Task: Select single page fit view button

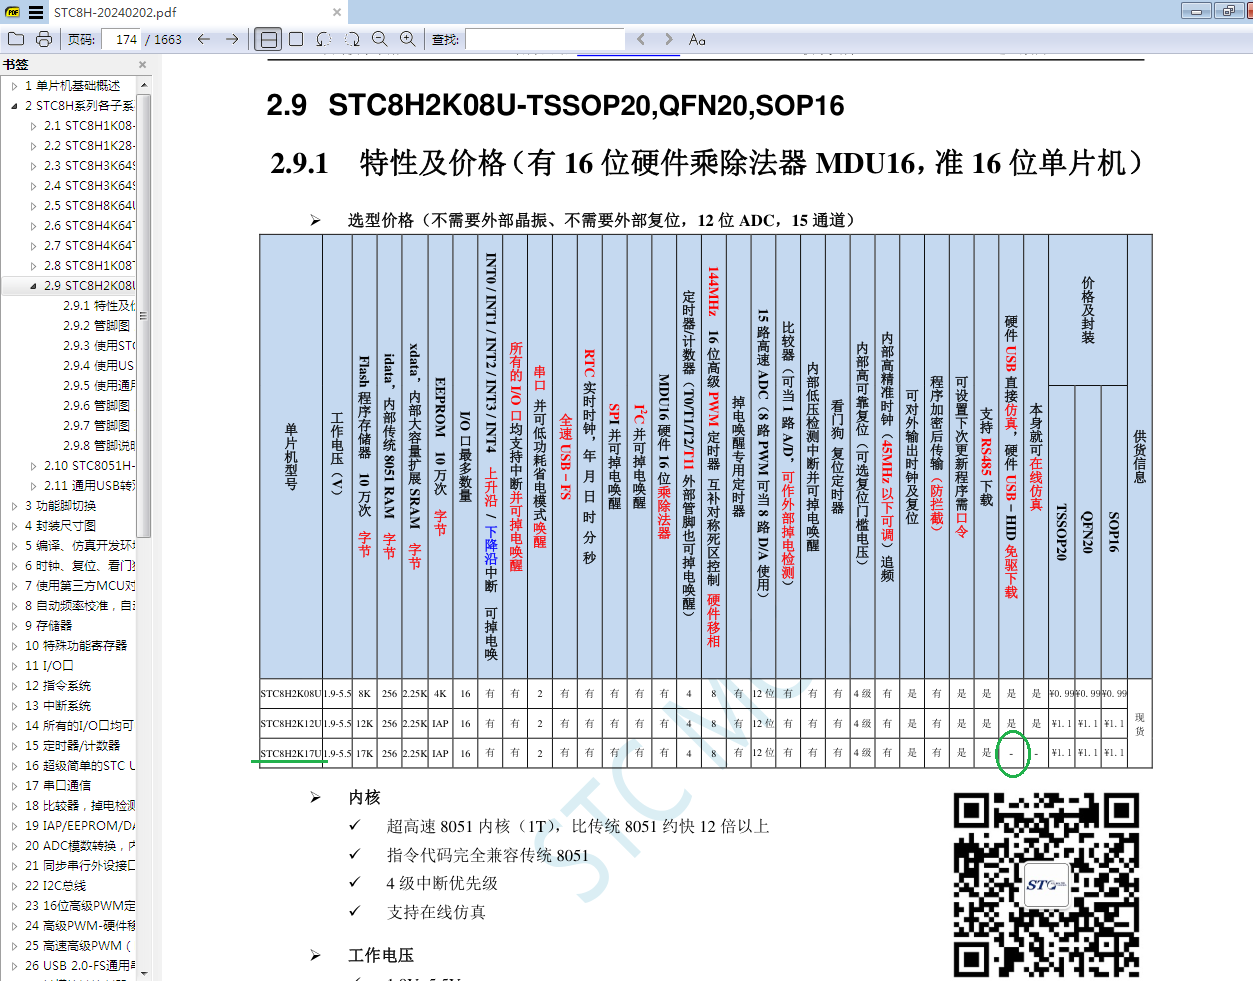Action: tap(296, 39)
